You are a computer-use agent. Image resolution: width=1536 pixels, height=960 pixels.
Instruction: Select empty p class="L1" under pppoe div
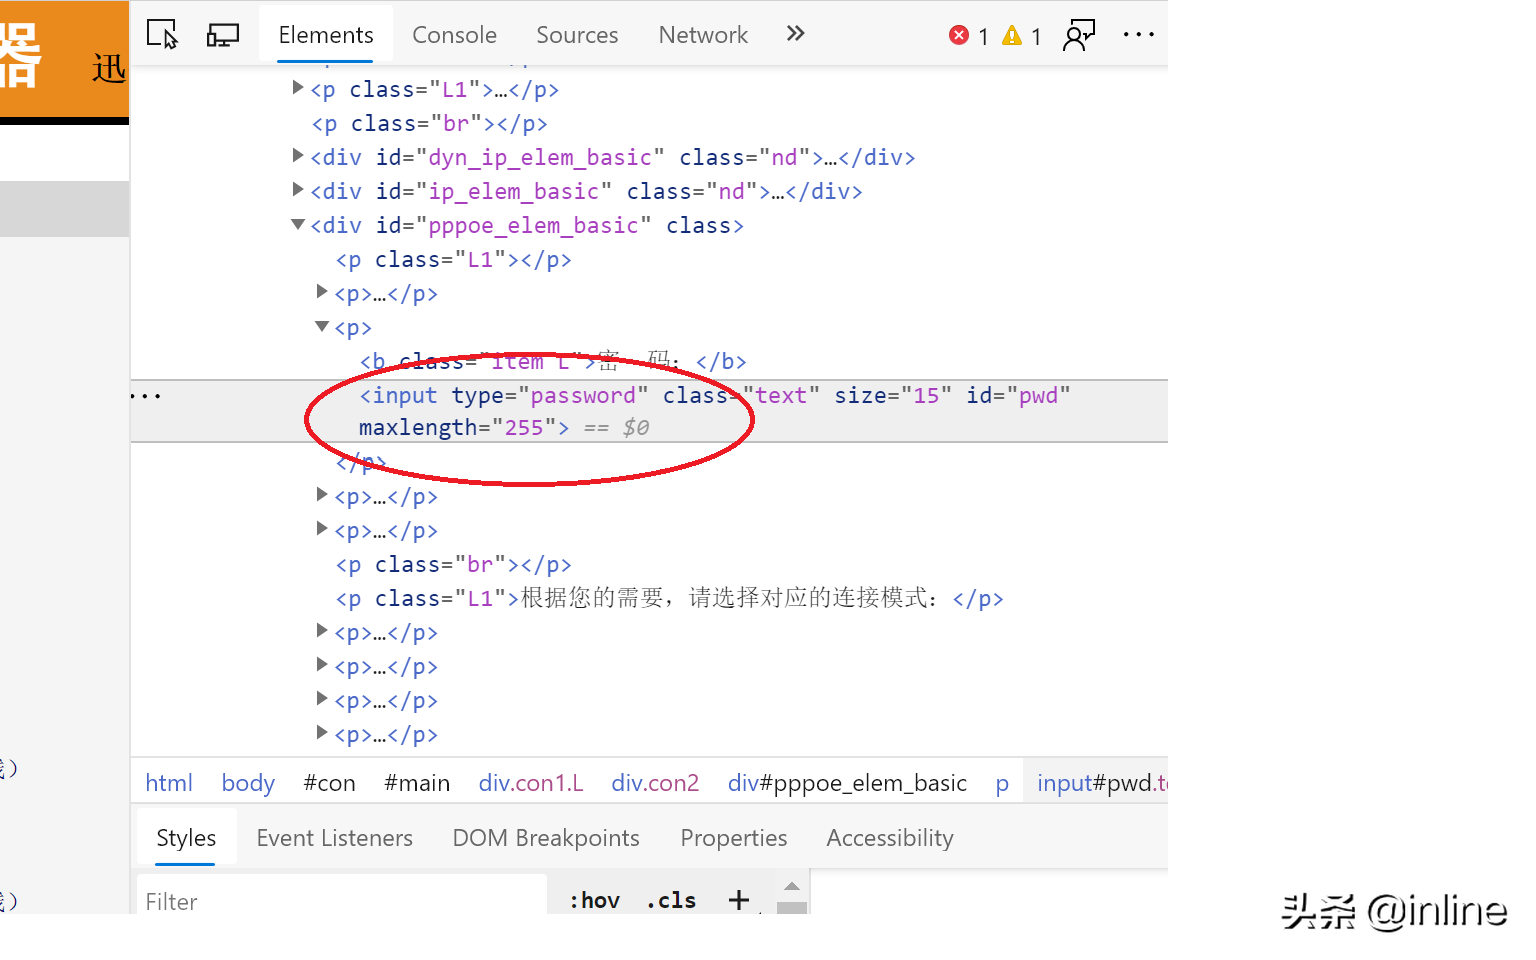coord(453,259)
